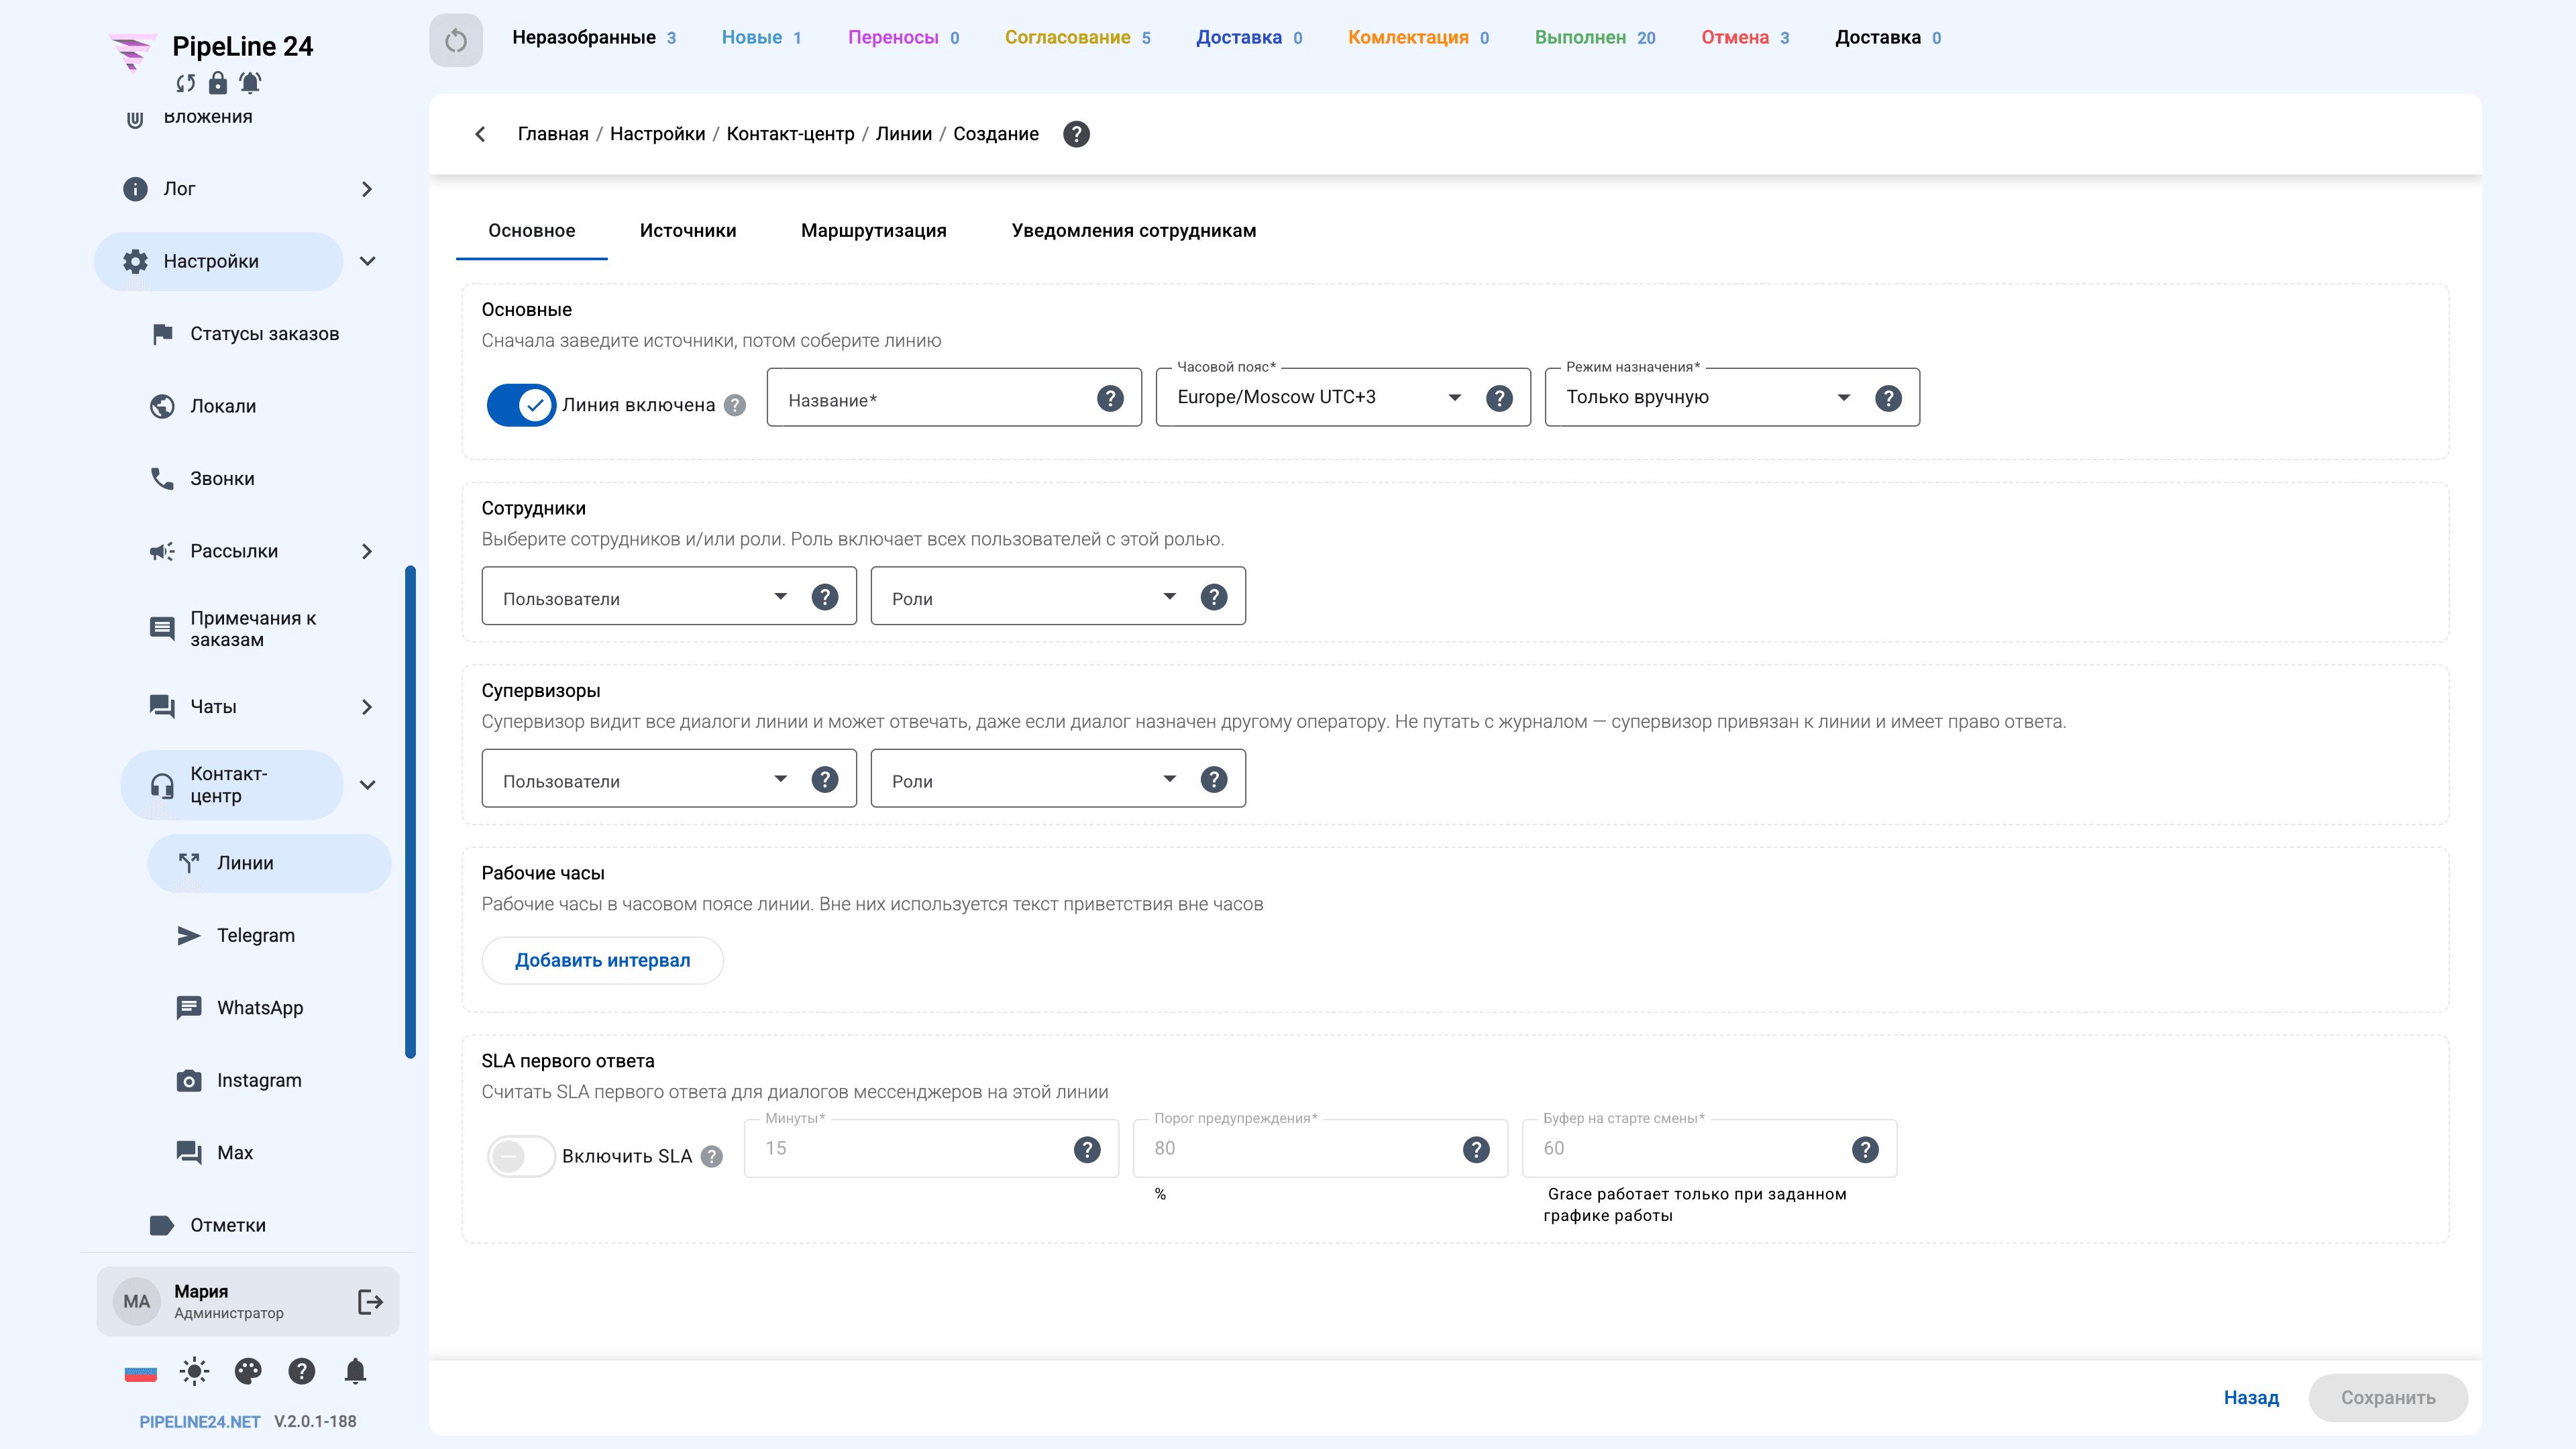Select the Основное tab
2576x1449 pixels.
click(x=532, y=231)
